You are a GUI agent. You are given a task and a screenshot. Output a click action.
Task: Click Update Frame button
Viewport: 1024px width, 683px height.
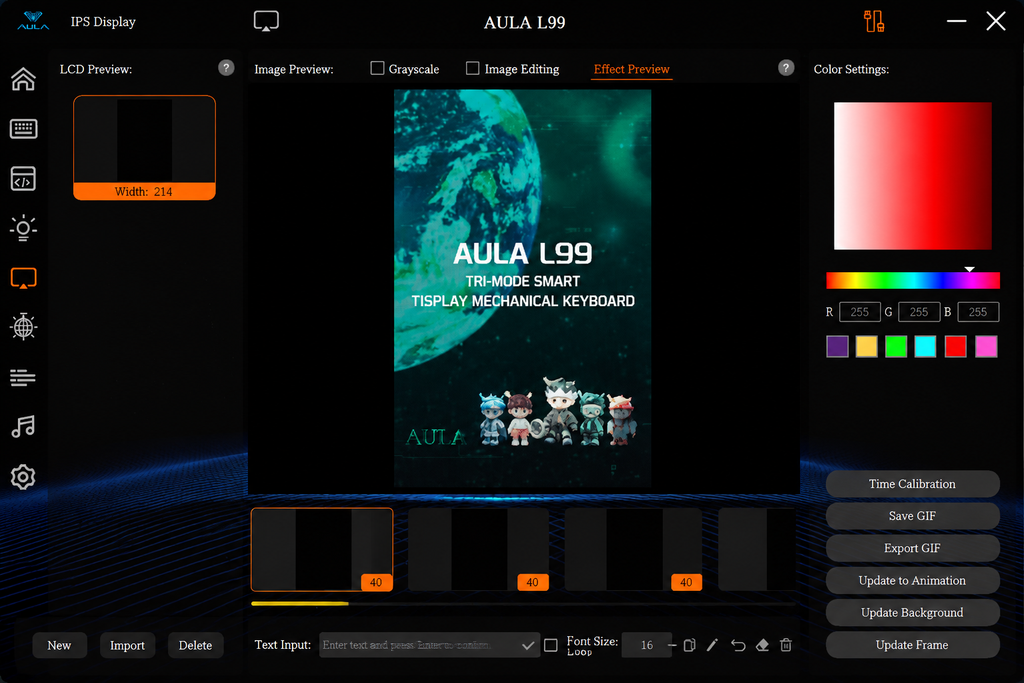tap(912, 644)
